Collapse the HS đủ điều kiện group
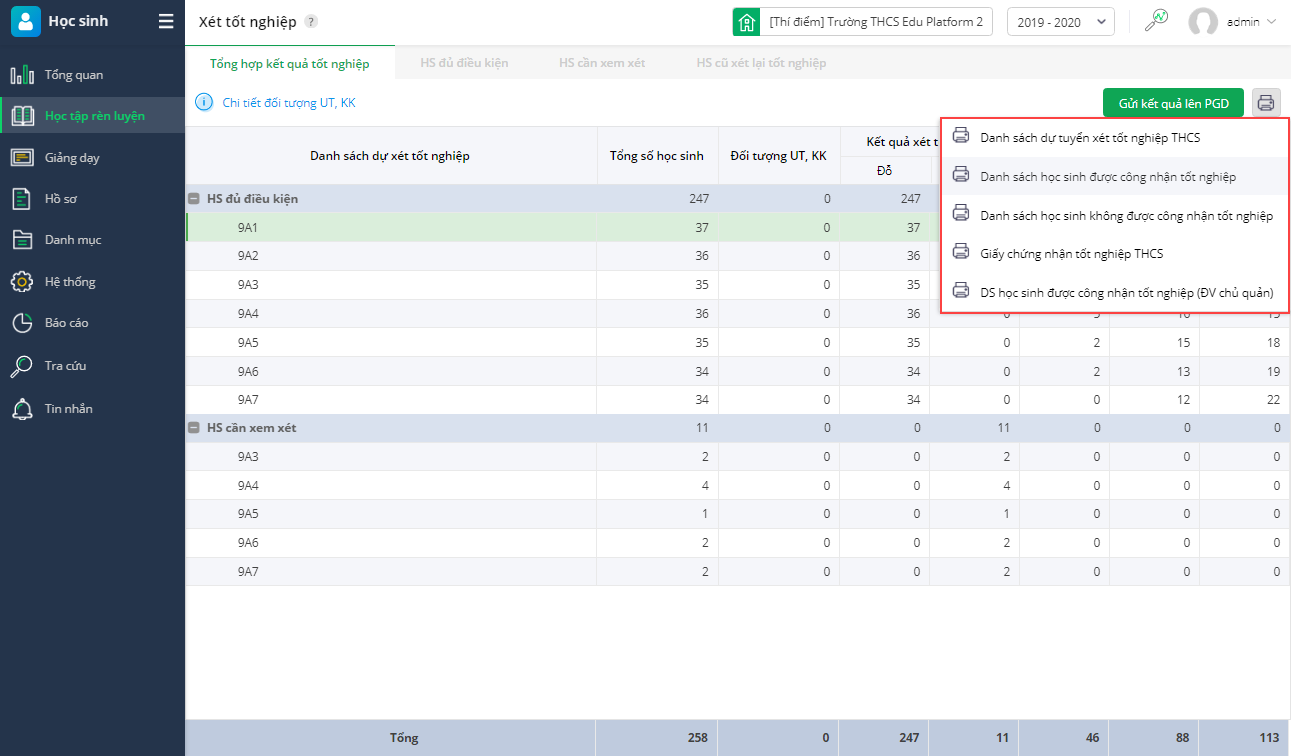1291x756 pixels. [193, 199]
